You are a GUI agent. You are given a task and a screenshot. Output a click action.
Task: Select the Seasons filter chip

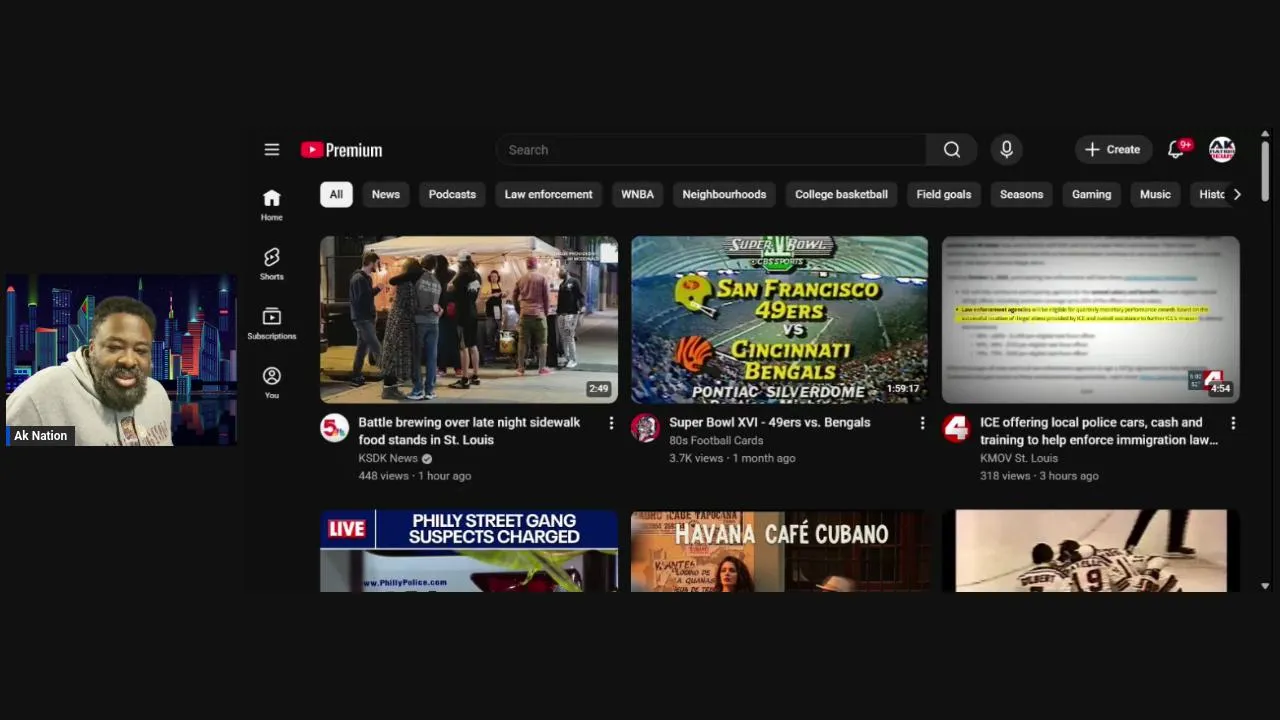[1021, 194]
